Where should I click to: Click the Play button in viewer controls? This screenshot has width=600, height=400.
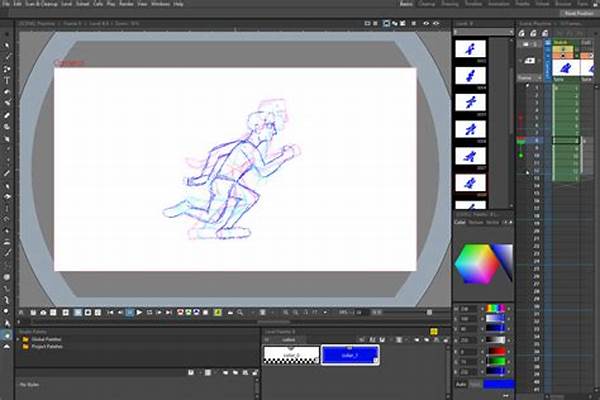(139, 313)
